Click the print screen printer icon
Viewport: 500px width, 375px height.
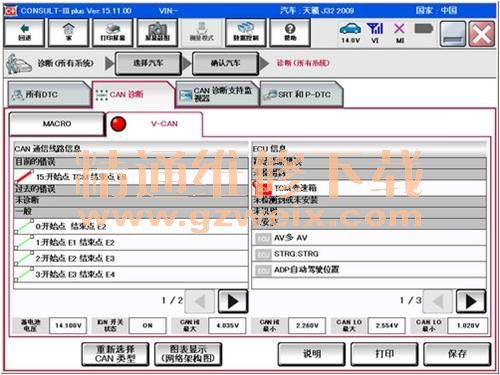tap(113, 32)
